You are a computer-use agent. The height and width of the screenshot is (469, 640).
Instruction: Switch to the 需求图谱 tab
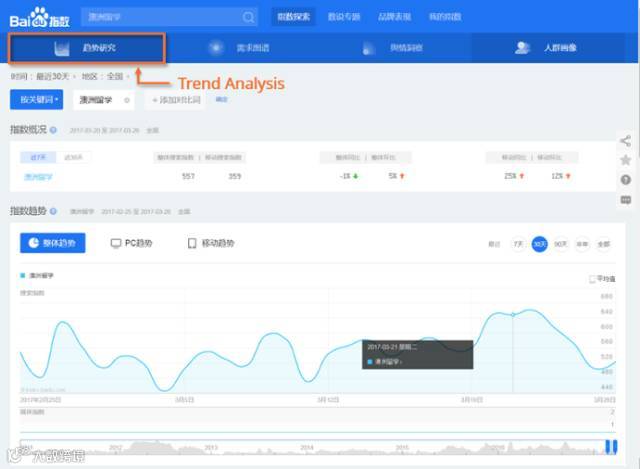(x=241, y=48)
